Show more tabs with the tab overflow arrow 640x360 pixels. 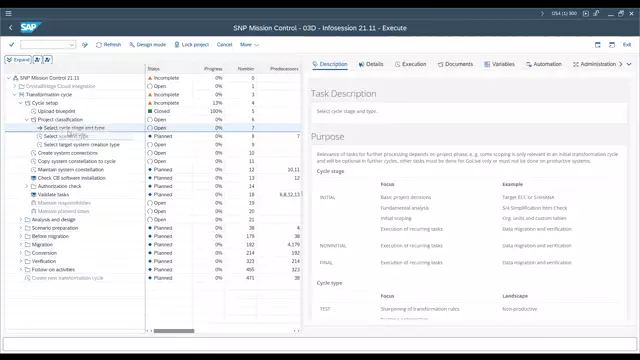point(621,64)
